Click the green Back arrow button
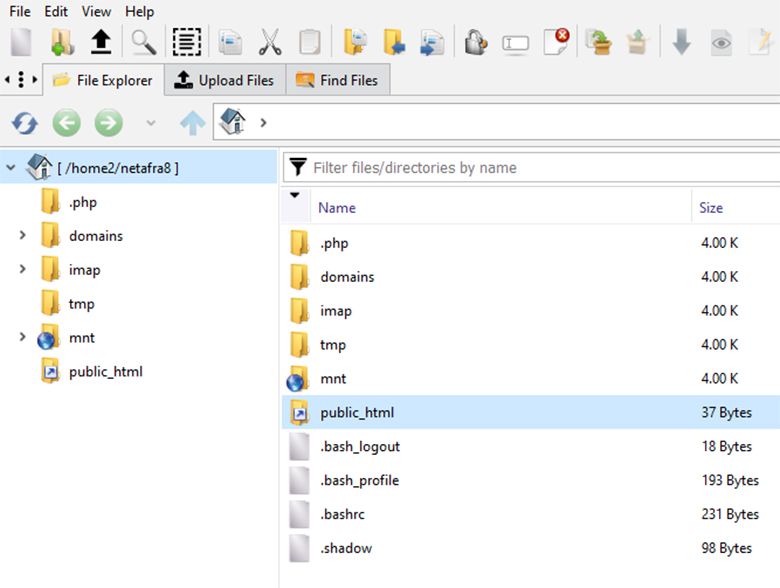Screen dimensions: 780x588 coord(67,122)
